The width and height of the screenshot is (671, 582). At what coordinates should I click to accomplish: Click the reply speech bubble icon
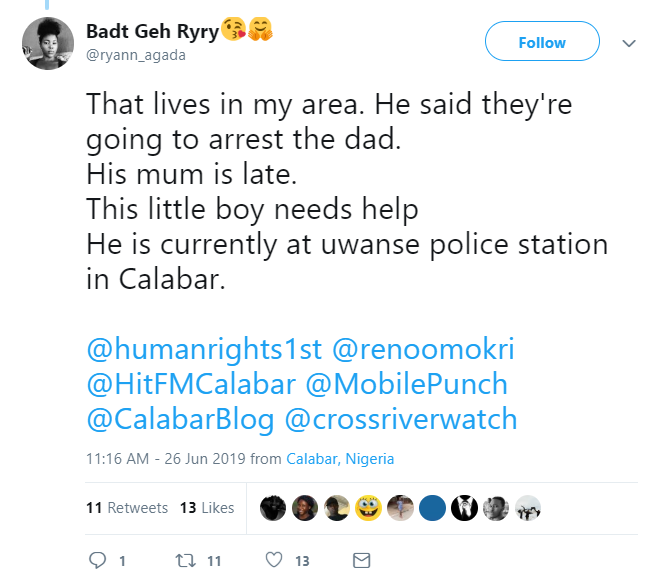click(97, 561)
